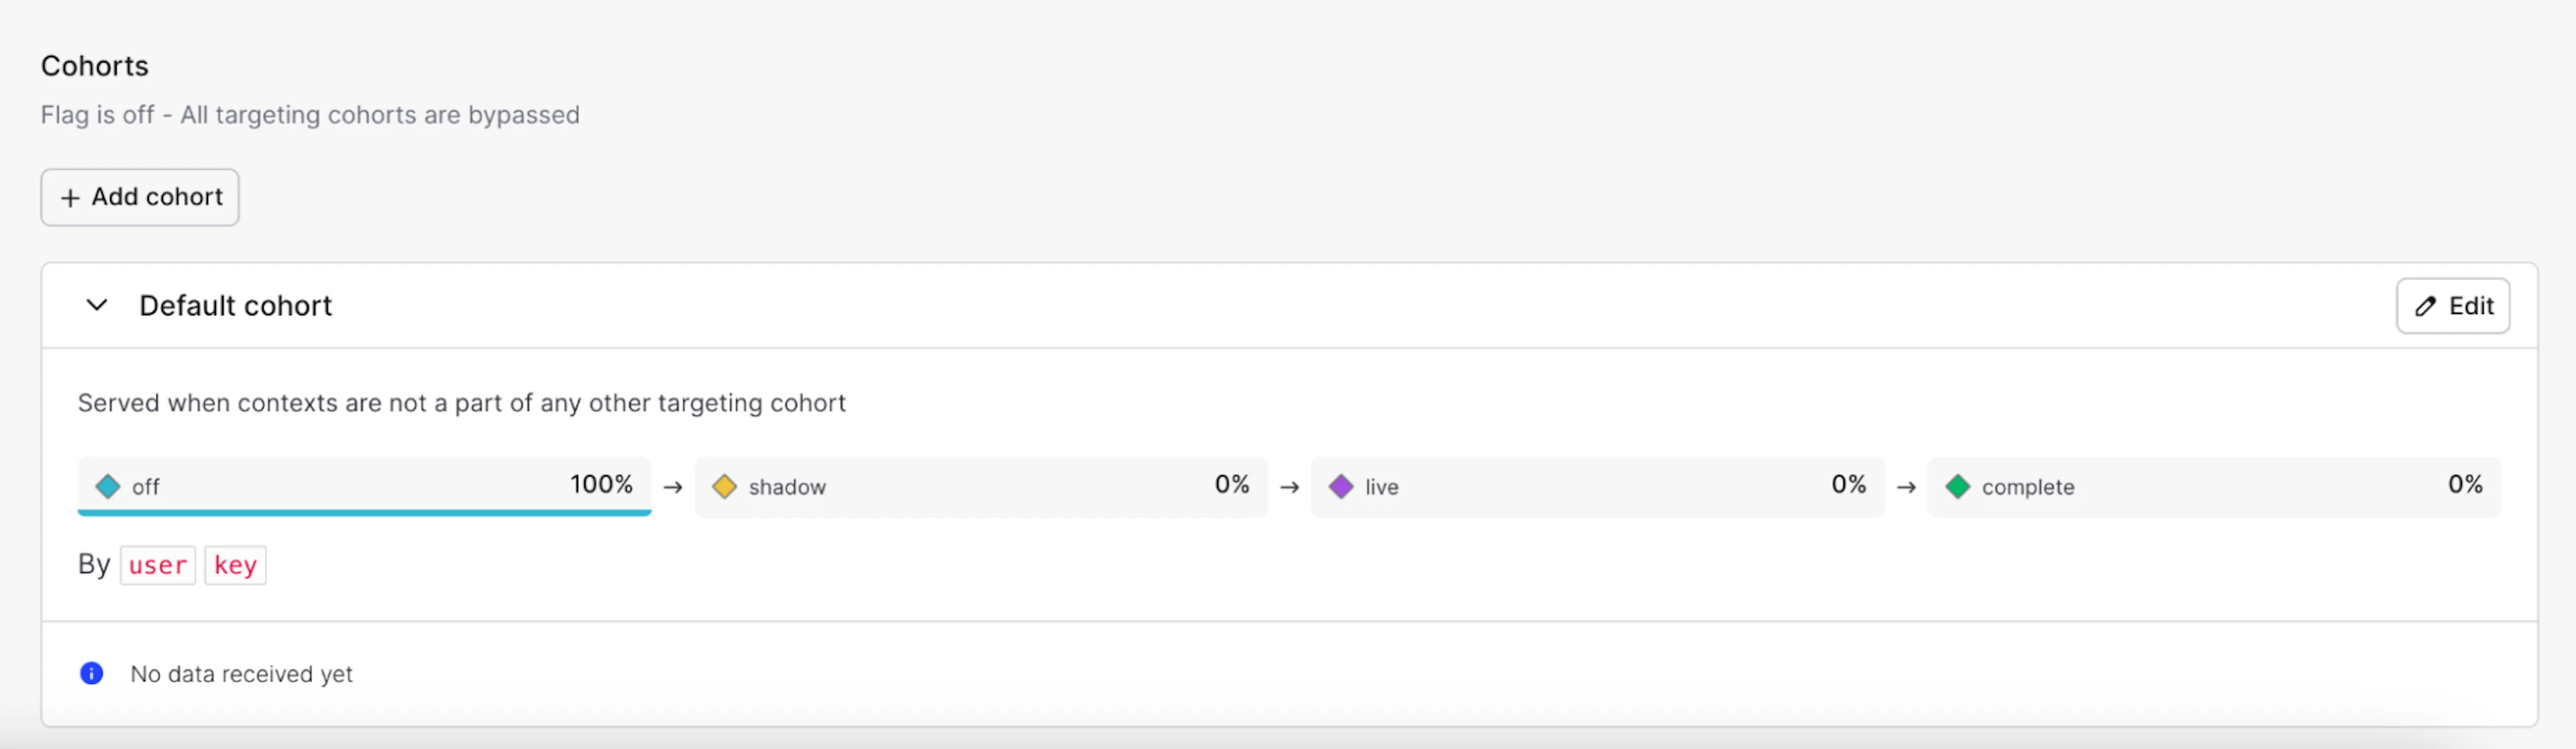Click the red 'user' context tag
The height and width of the screenshot is (749, 2576).
158,565
